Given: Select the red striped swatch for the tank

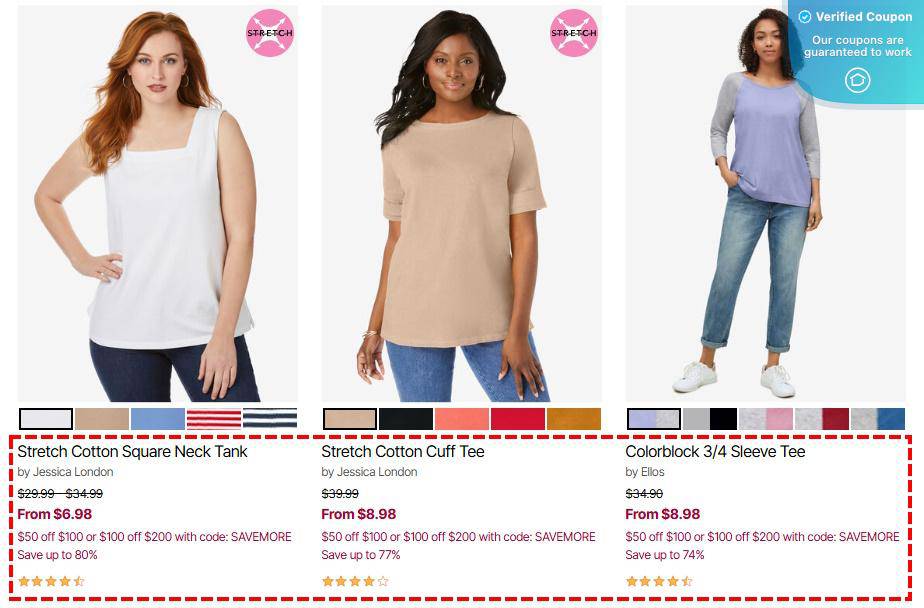Looking at the screenshot, I should [x=214, y=419].
